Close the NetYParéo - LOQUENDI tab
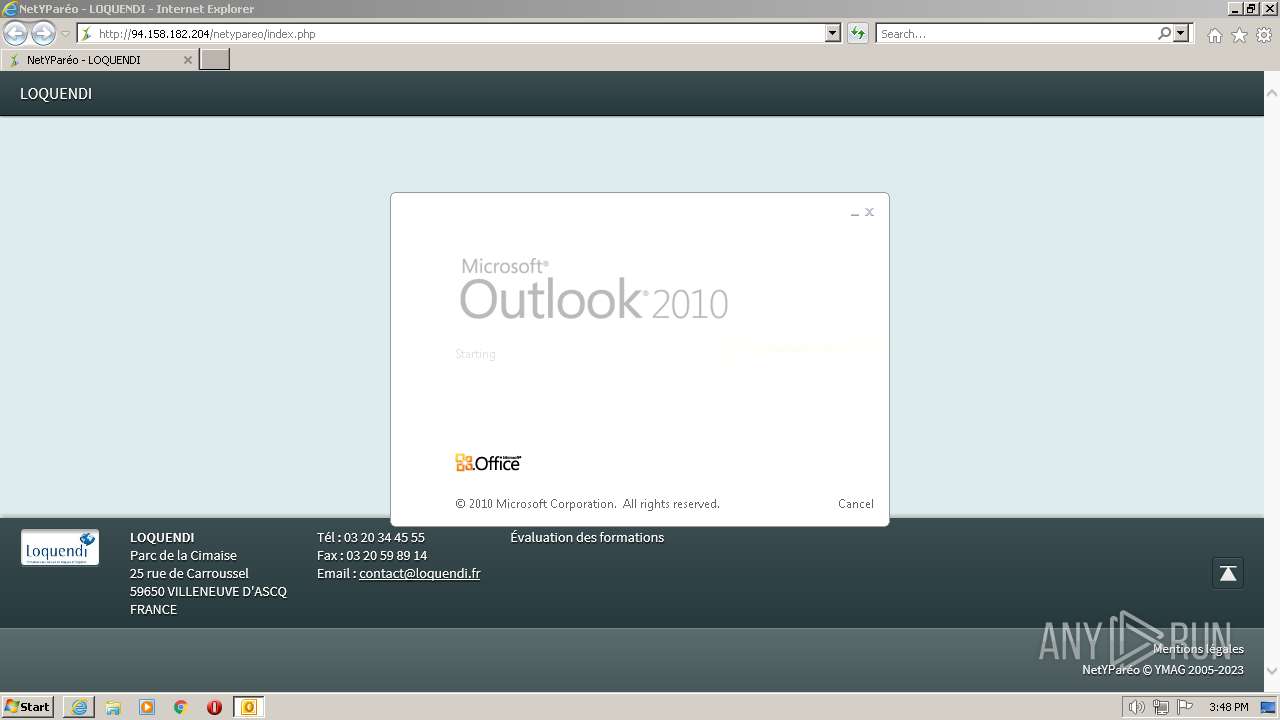This screenshot has width=1280, height=720. click(187, 60)
